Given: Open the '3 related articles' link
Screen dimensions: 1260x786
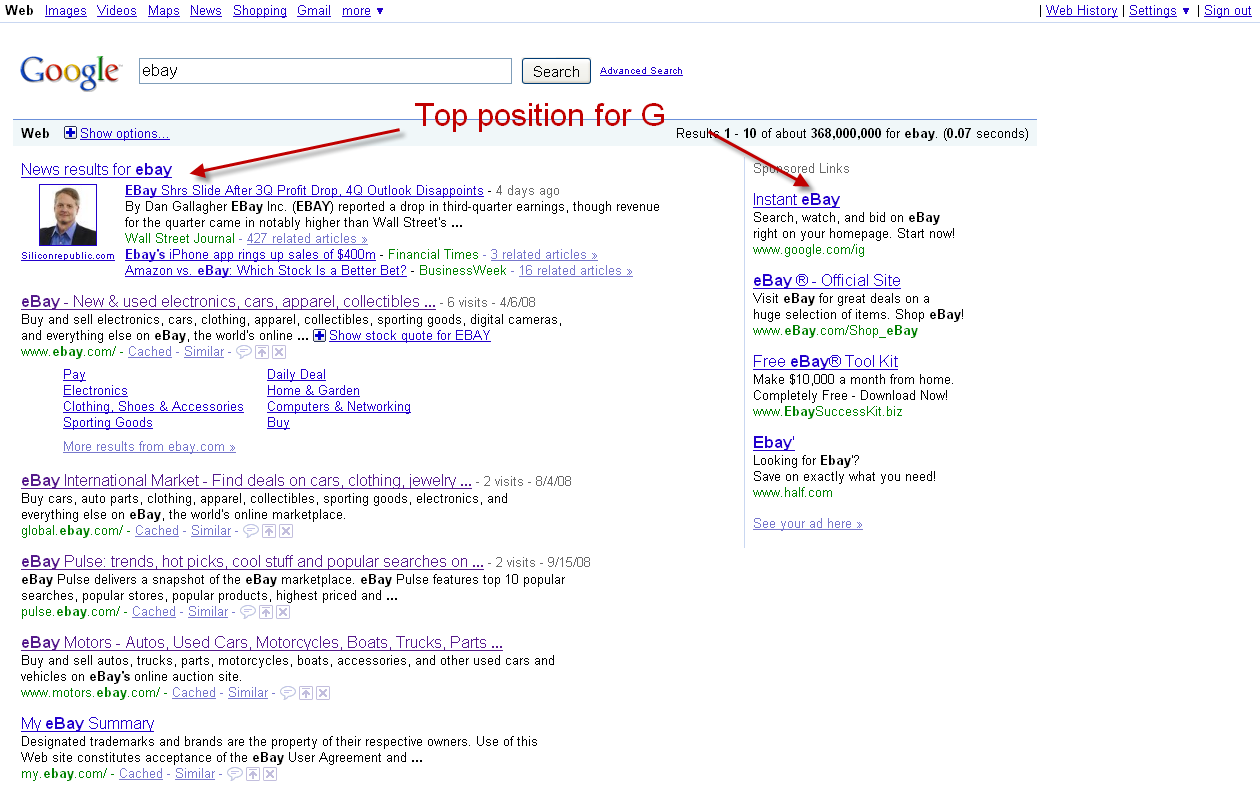Looking at the screenshot, I should [x=544, y=255].
